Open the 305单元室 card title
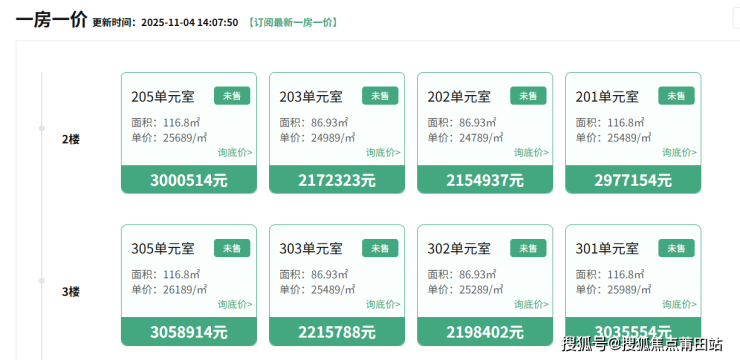Viewport: 740px width, 360px height. (x=163, y=249)
